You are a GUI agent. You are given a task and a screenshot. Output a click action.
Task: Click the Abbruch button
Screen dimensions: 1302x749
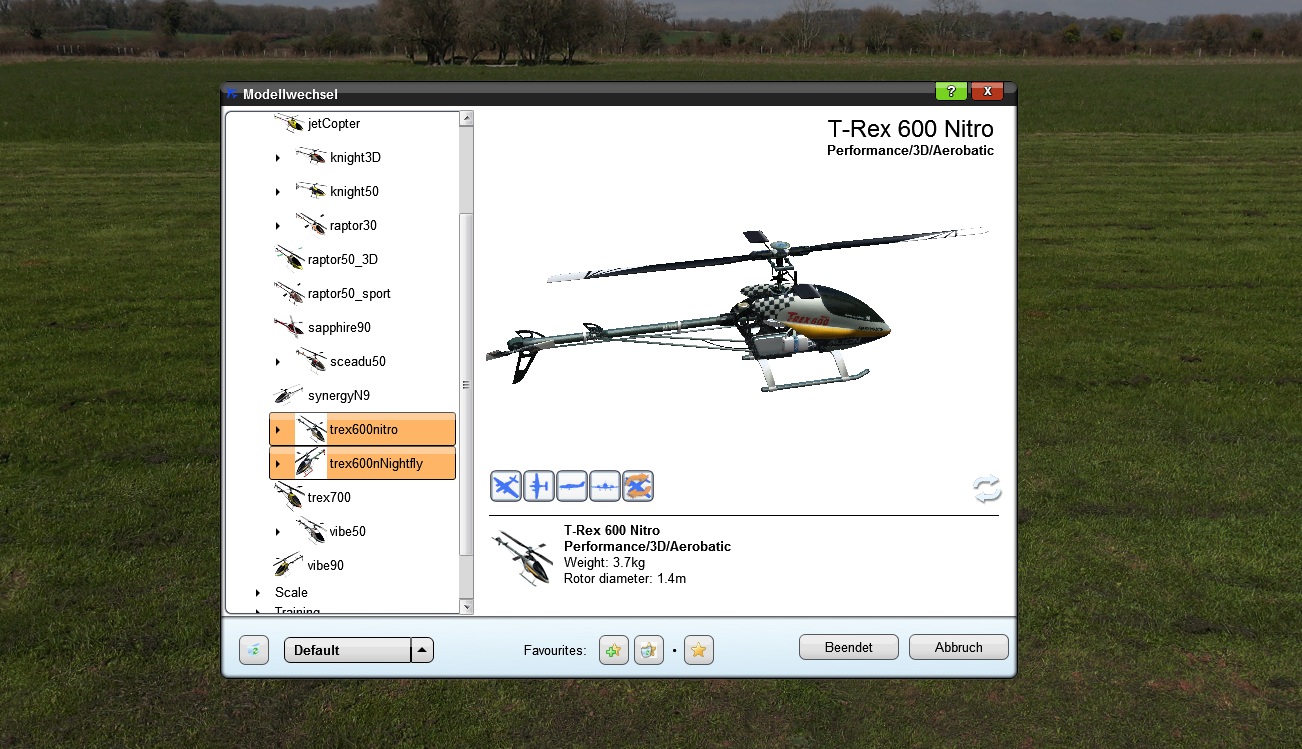(958, 647)
